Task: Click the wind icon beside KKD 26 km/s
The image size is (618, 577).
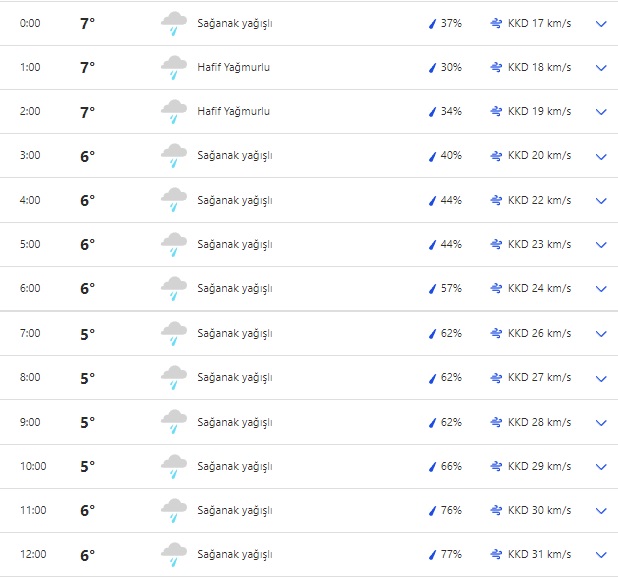Action: [496, 333]
